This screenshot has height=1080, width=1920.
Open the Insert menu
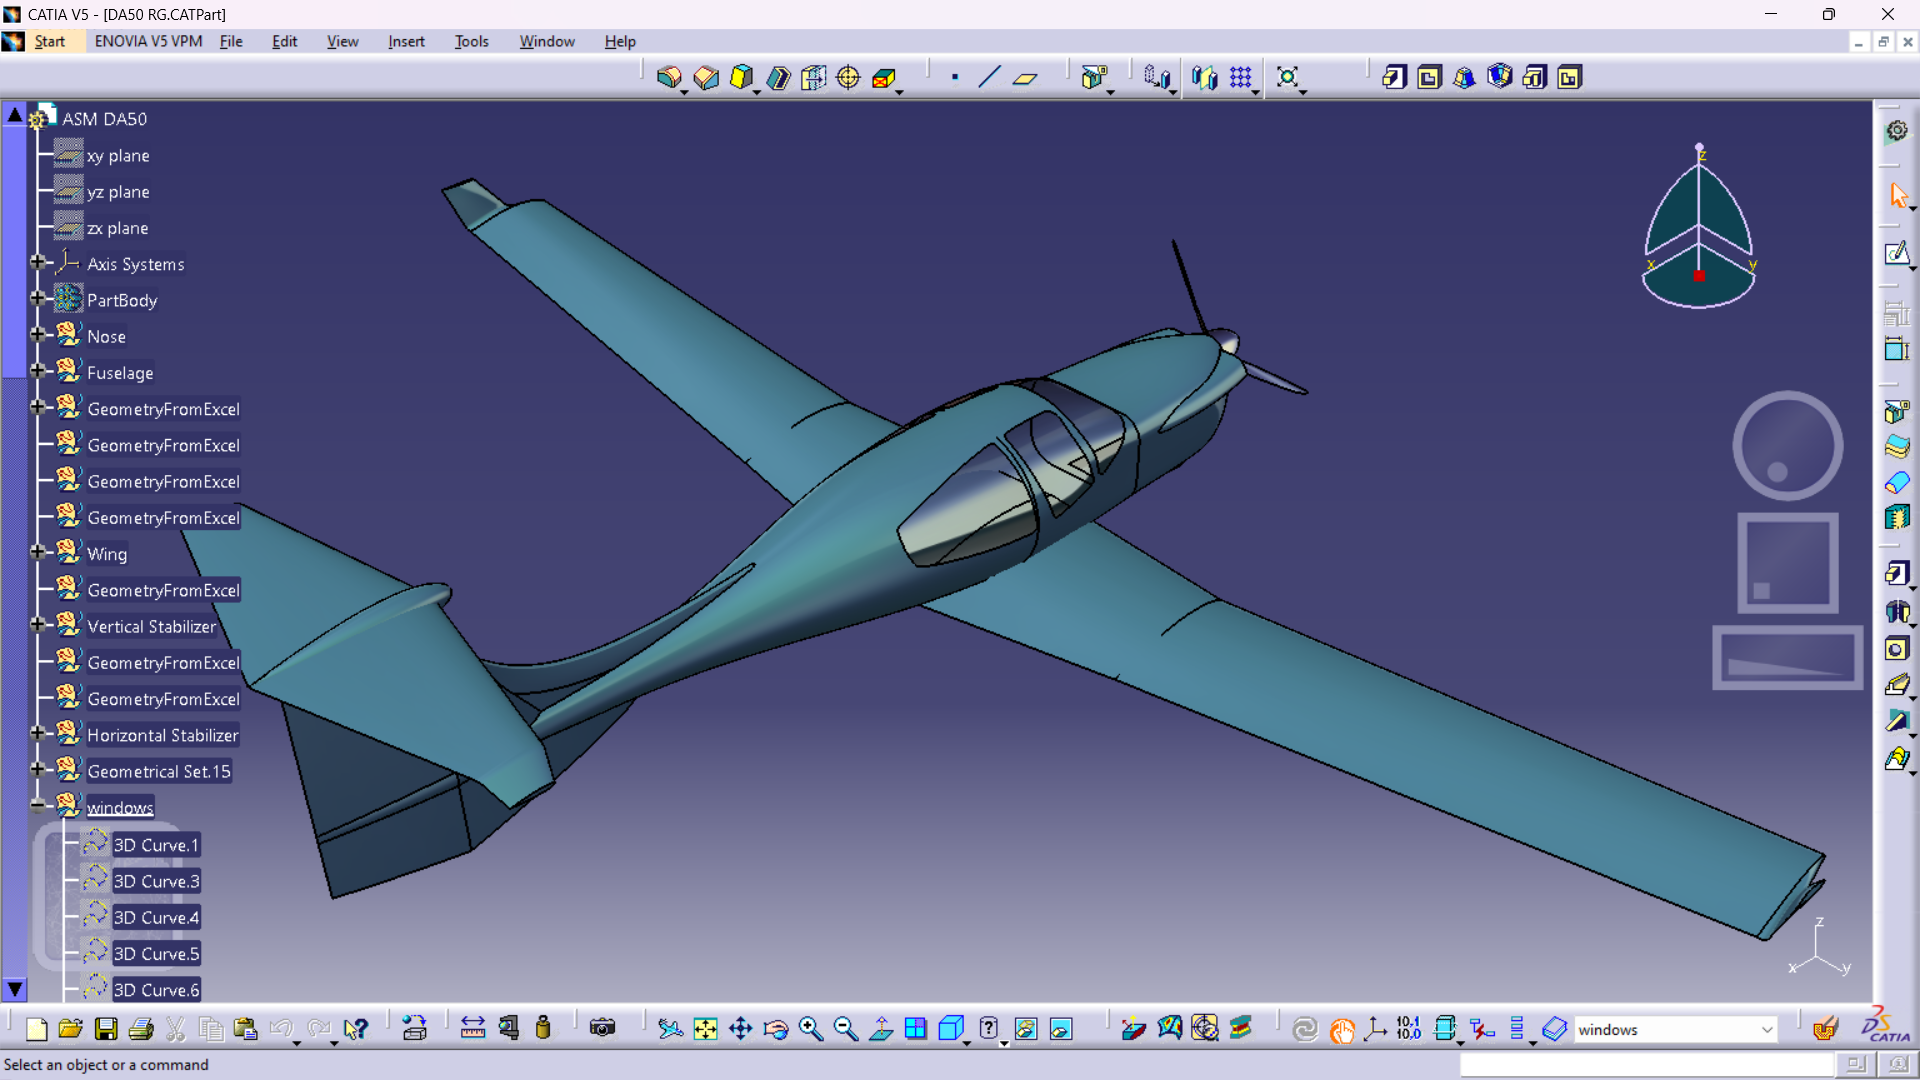406,41
